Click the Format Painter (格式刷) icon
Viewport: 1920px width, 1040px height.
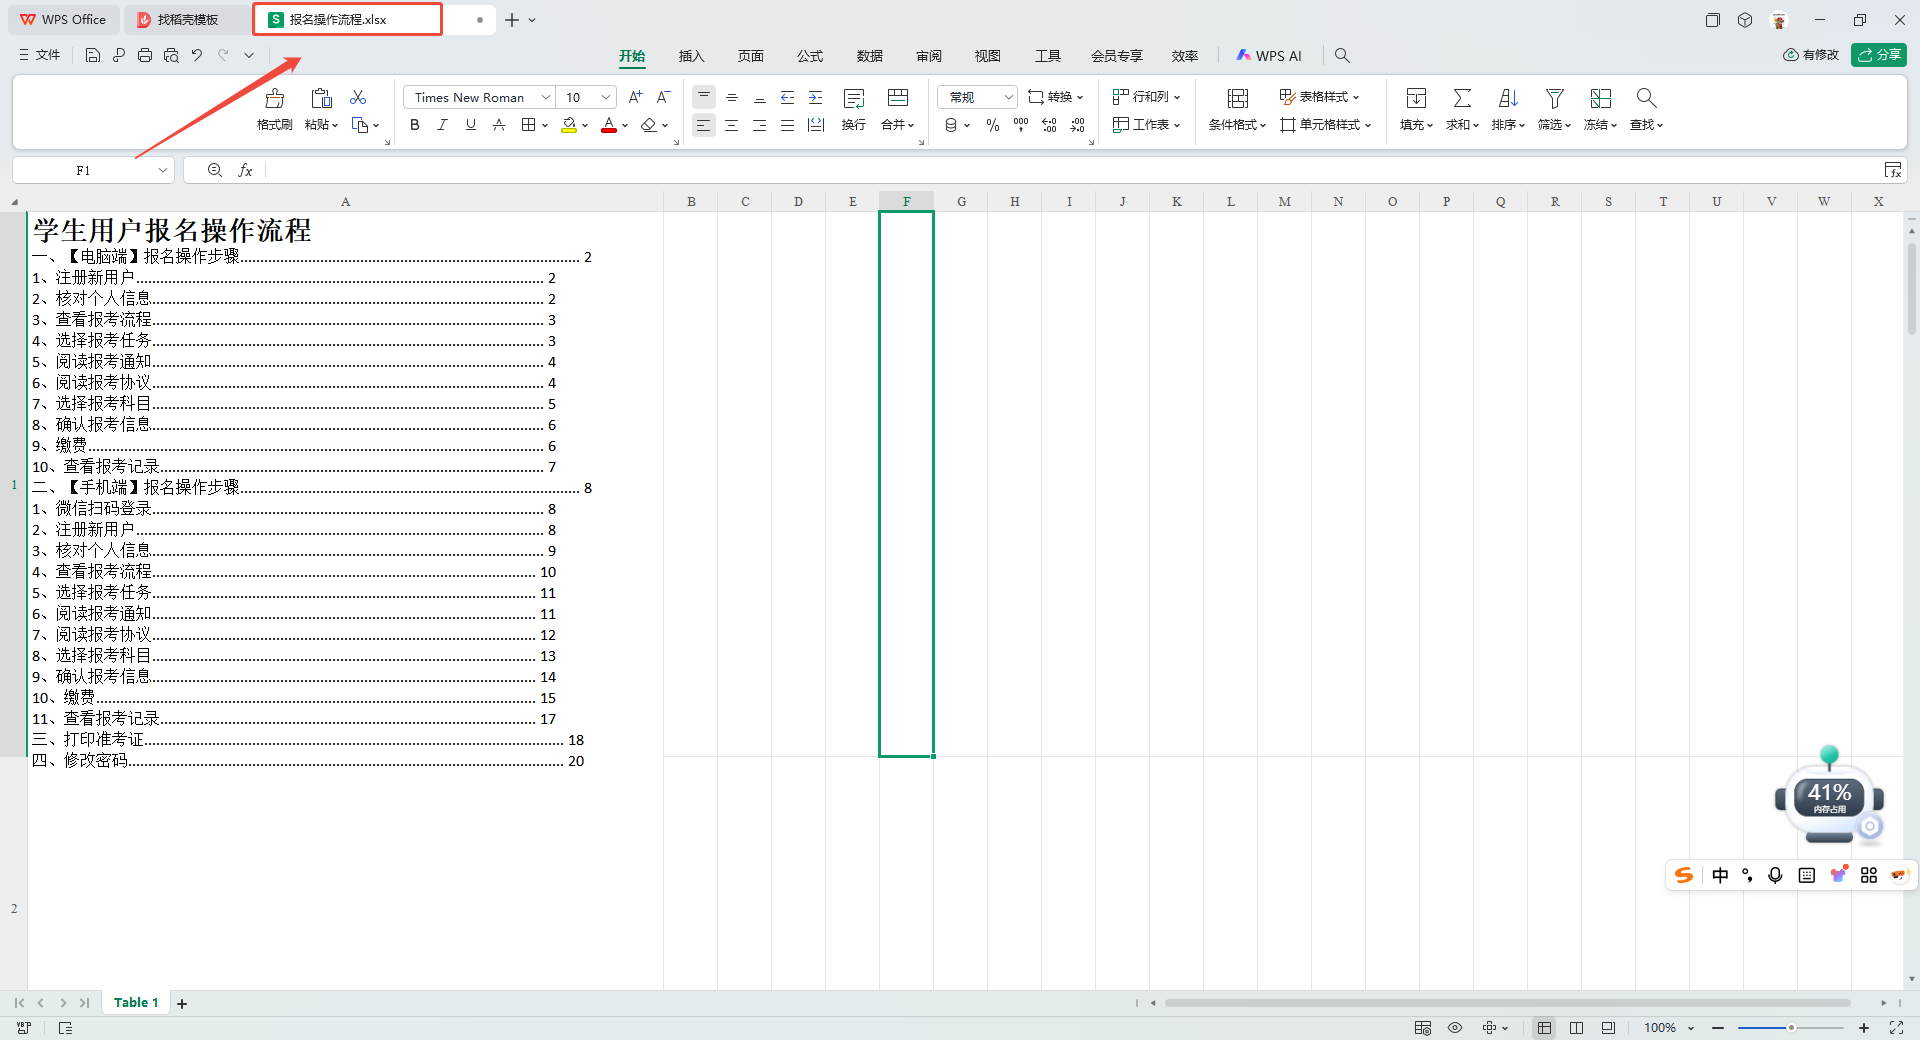click(x=274, y=98)
